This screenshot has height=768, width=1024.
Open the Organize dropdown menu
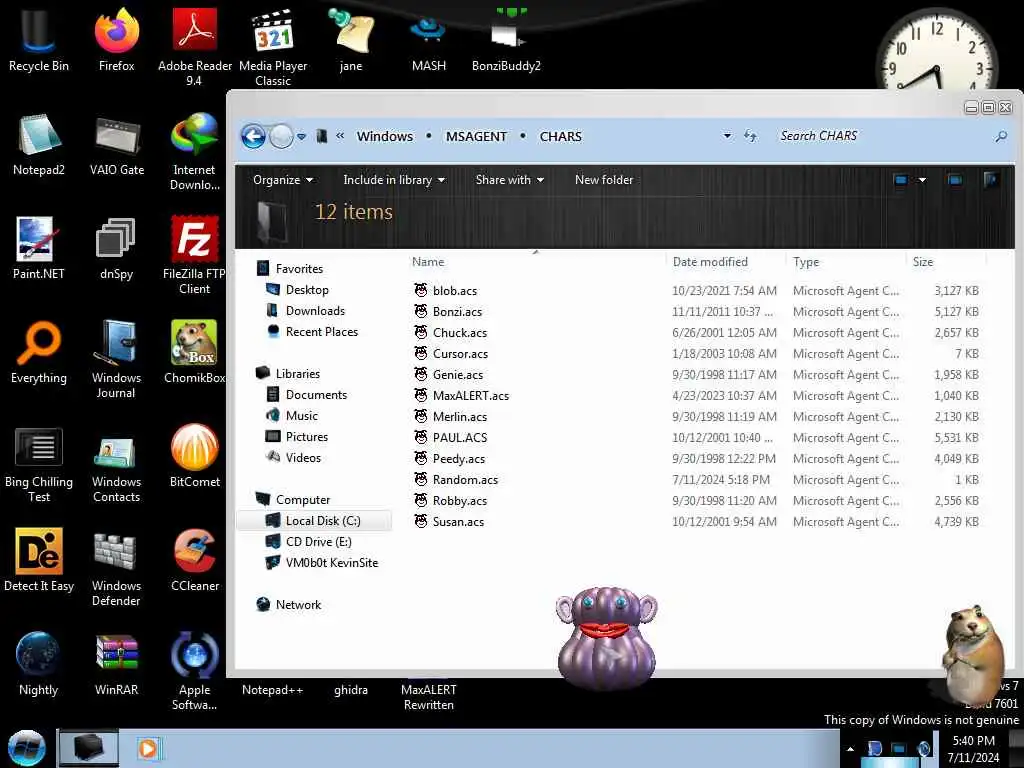click(283, 180)
